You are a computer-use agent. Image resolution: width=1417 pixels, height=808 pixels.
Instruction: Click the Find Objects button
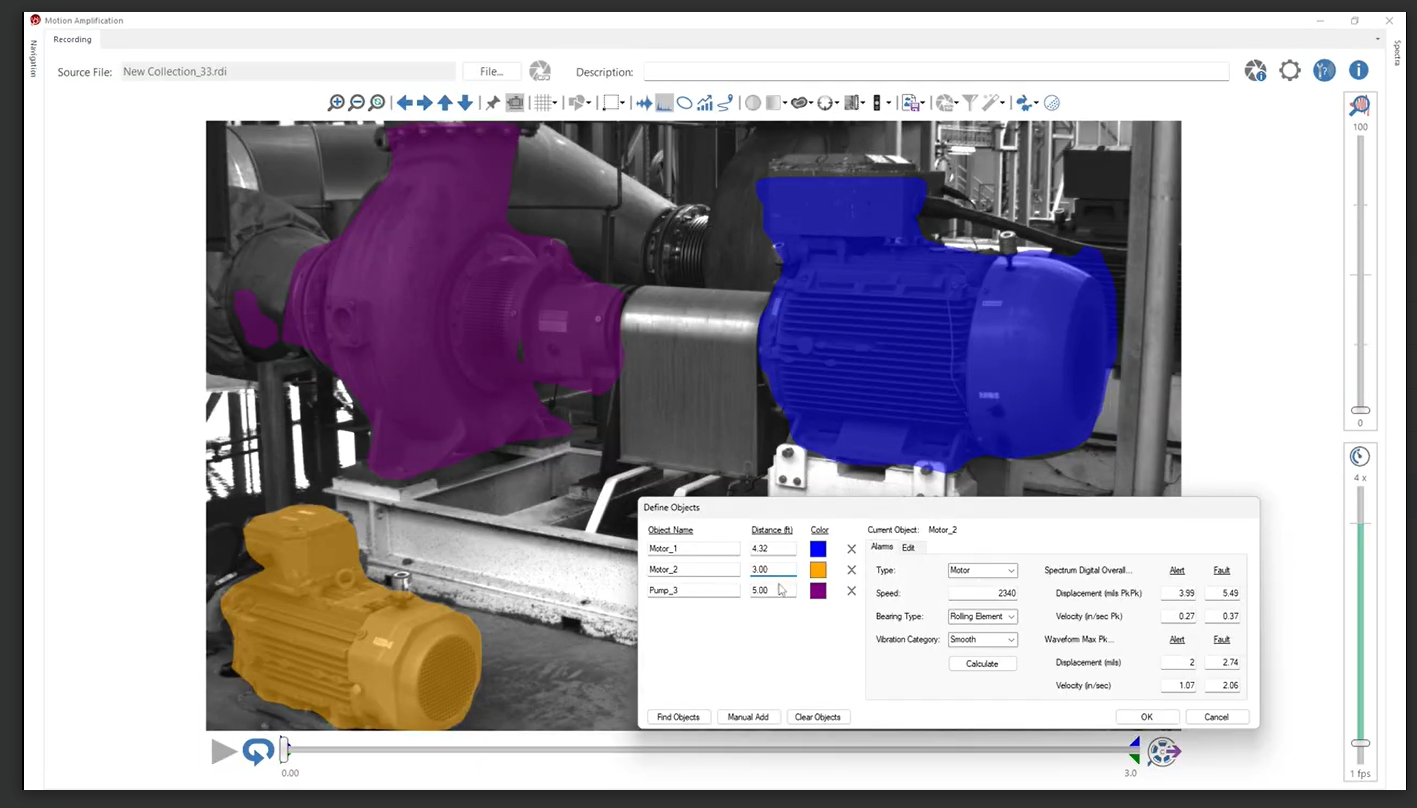pyautogui.click(x=679, y=717)
